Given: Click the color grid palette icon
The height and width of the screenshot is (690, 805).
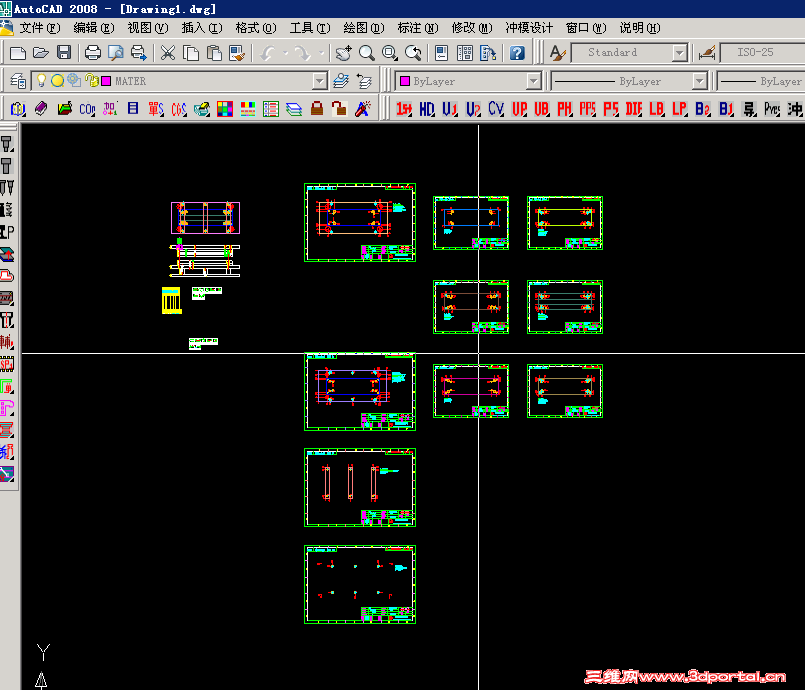Looking at the screenshot, I should click(225, 109).
